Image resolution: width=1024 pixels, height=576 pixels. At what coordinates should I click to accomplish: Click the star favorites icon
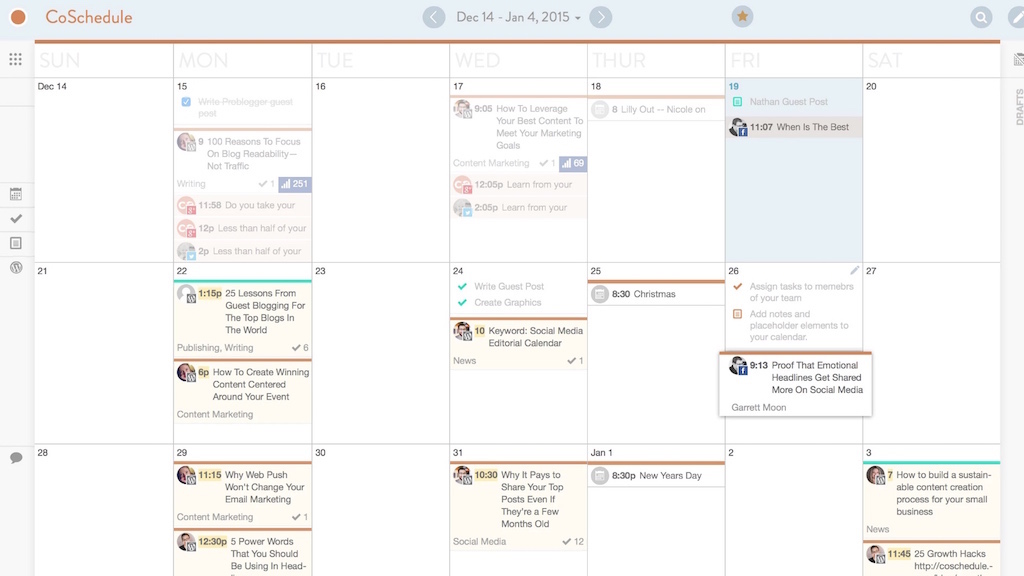coord(742,16)
